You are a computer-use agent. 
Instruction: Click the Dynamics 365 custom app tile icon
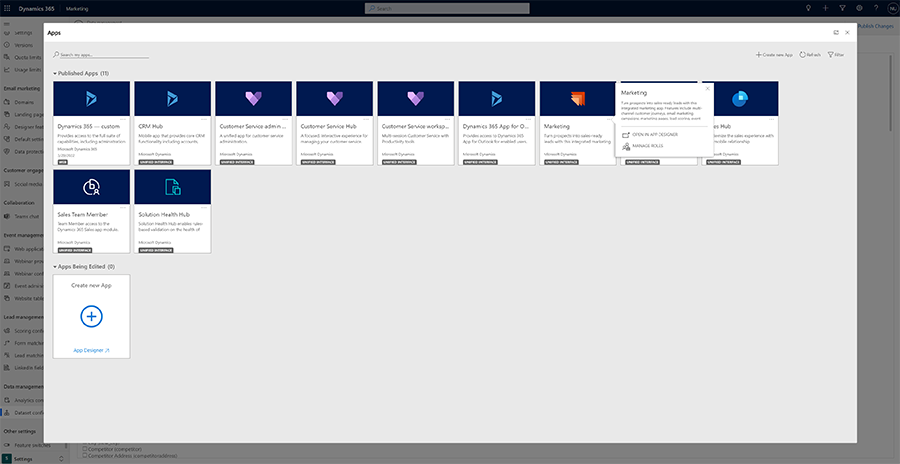[x=91, y=99]
